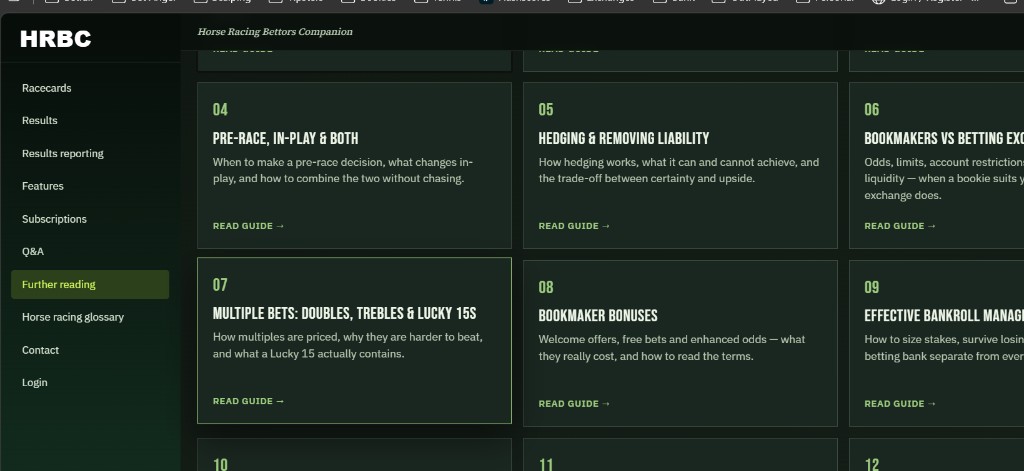1024x471 pixels.
Task: Open the Racecards sidebar page
Action: point(46,88)
